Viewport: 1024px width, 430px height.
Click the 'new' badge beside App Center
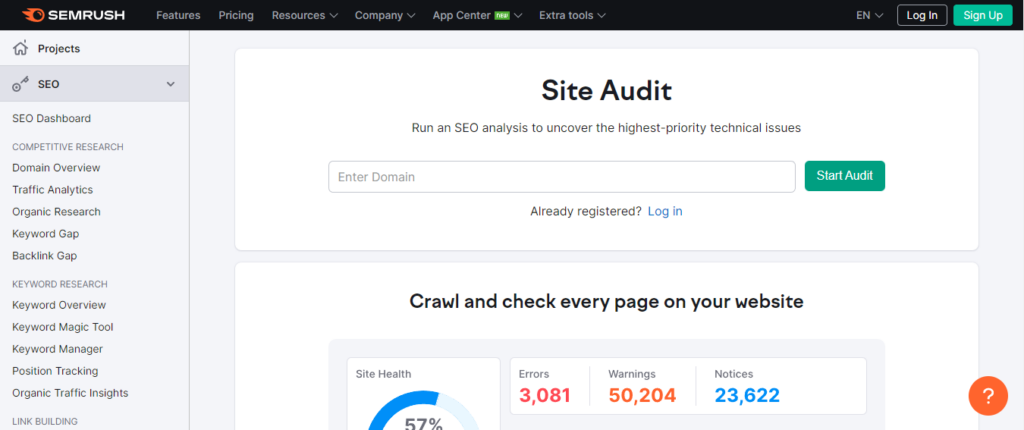coord(502,15)
